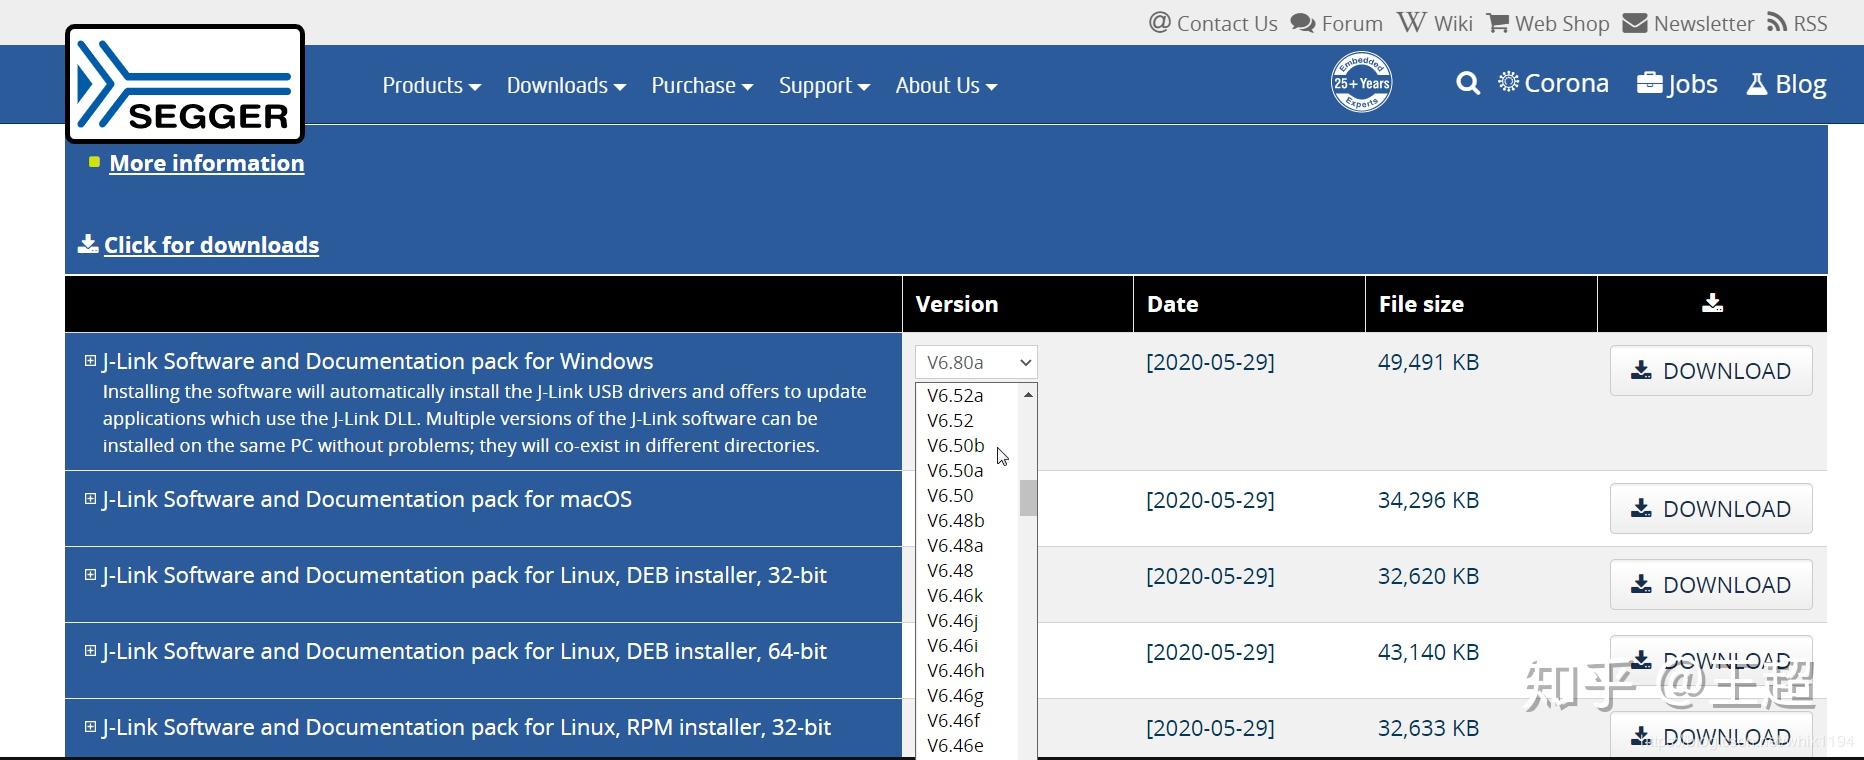
Task: Click the 25+ Years Embedded Experts badge
Action: click(1361, 83)
